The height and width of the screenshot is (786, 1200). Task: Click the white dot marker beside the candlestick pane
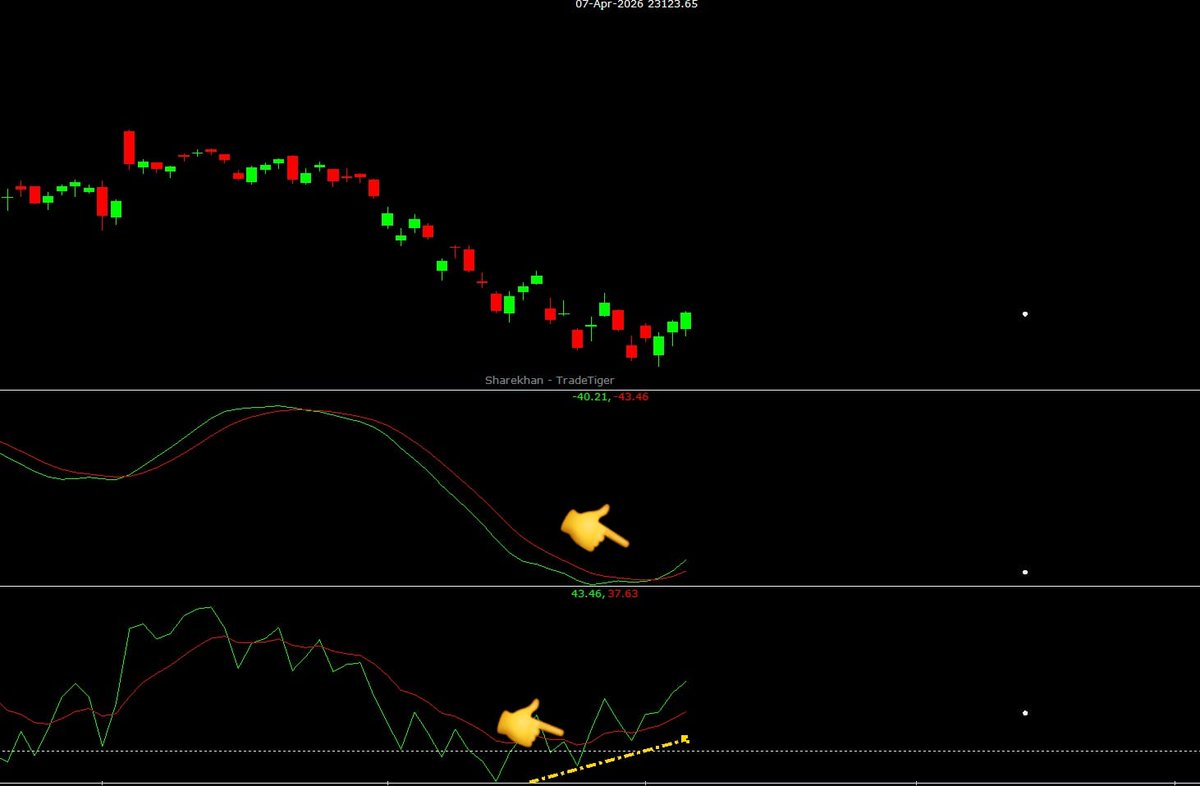[1024, 313]
